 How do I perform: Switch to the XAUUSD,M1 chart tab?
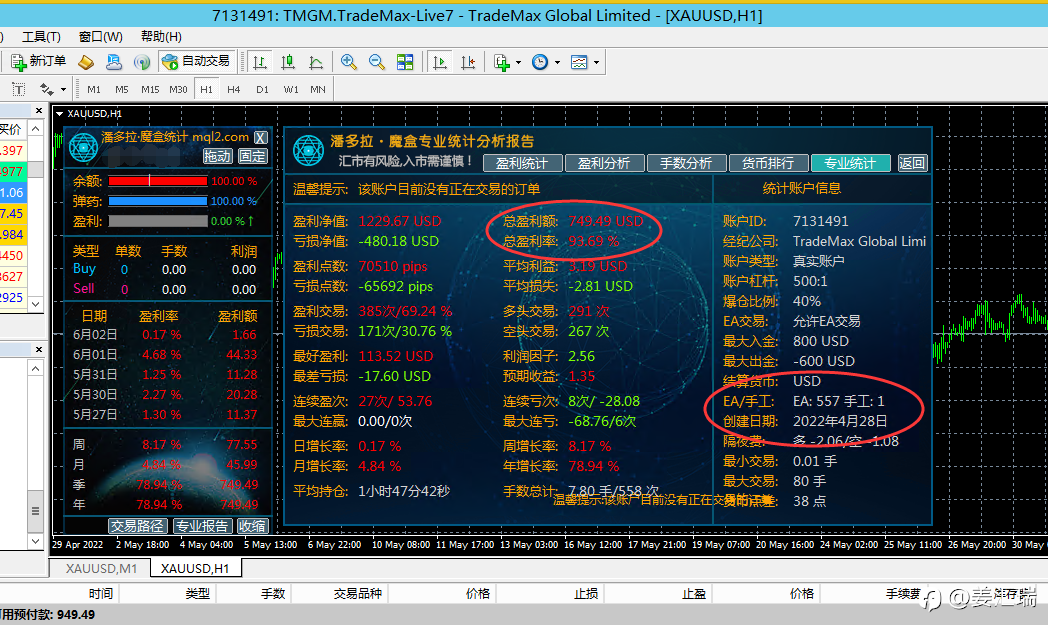(x=101, y=569)
